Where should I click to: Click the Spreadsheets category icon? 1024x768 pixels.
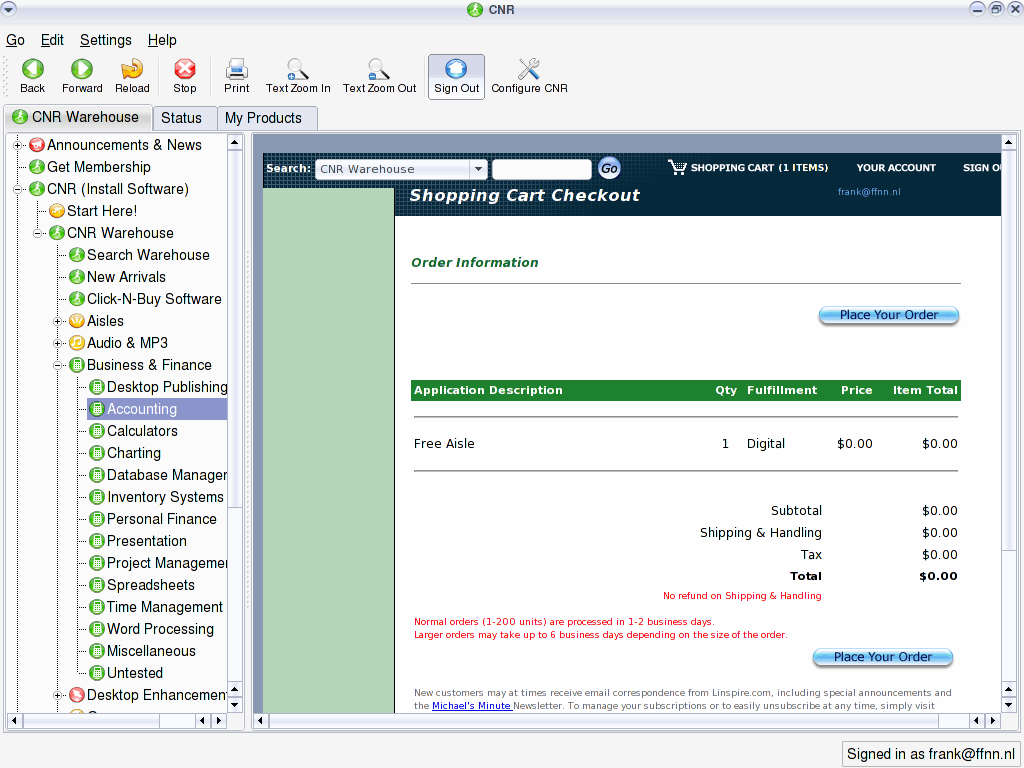[97, 585]
